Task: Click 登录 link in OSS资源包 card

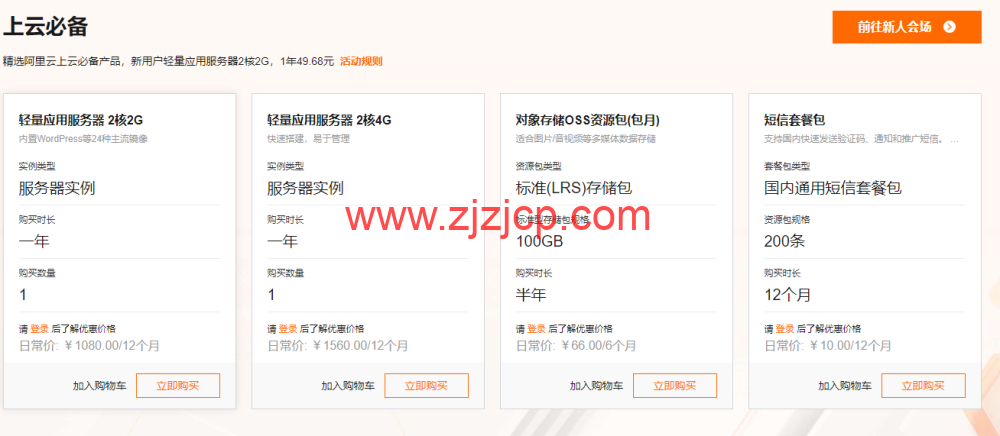Action: point(536,329)
